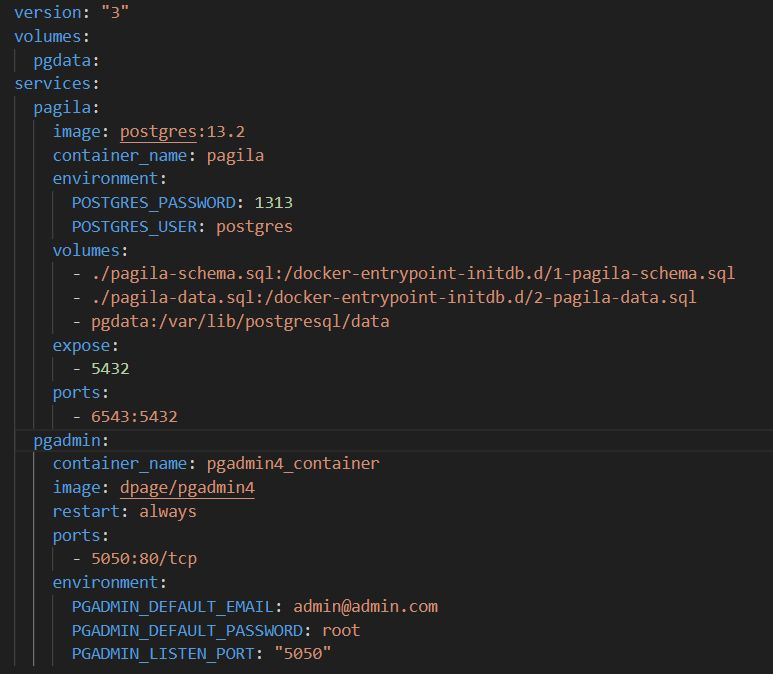Click the pagila-data.sql volume mapping line
Image resolution: width=773 pixels, height=674 pixels.
[394, 297]
